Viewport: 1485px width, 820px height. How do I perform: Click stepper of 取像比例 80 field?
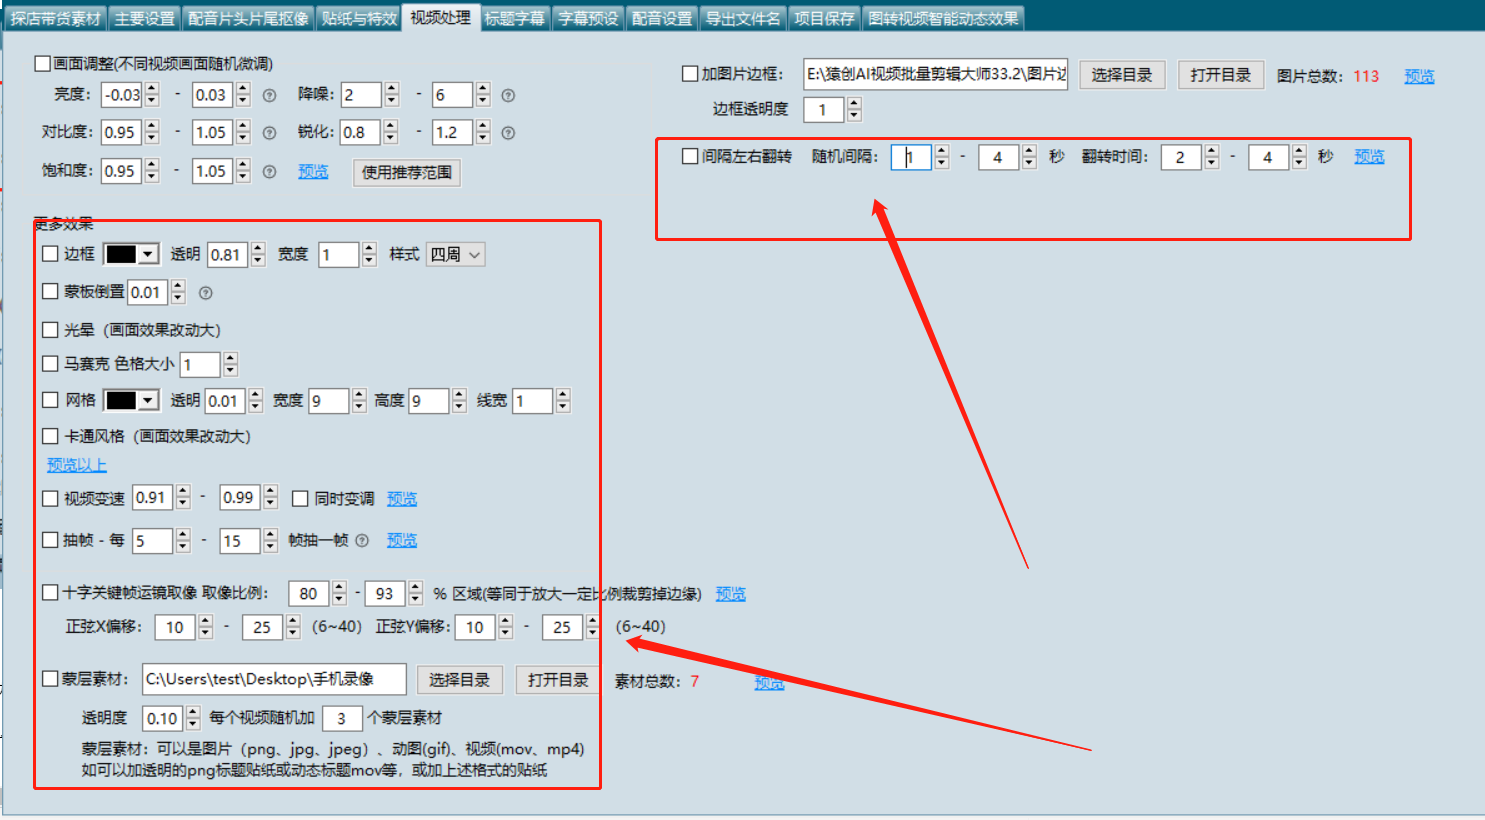(339, 593)
